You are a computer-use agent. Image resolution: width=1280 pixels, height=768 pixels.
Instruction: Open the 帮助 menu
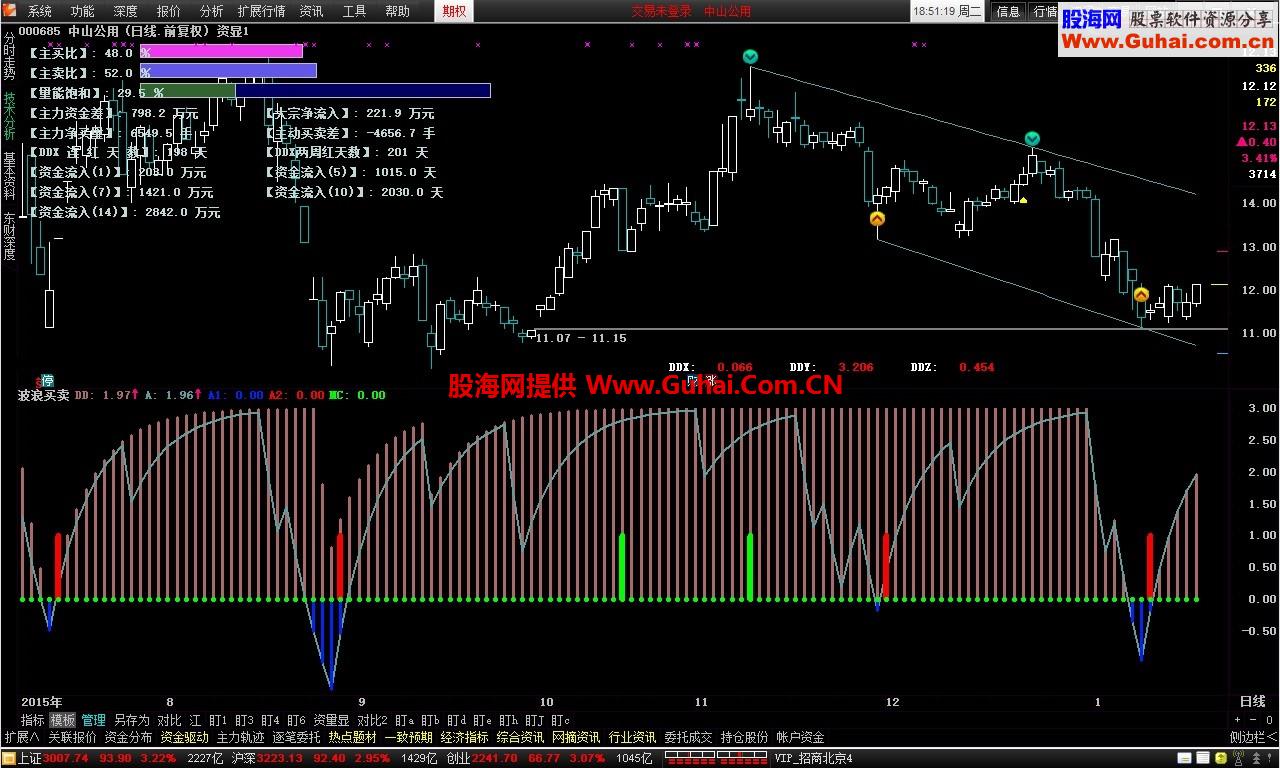pos(398,11)
